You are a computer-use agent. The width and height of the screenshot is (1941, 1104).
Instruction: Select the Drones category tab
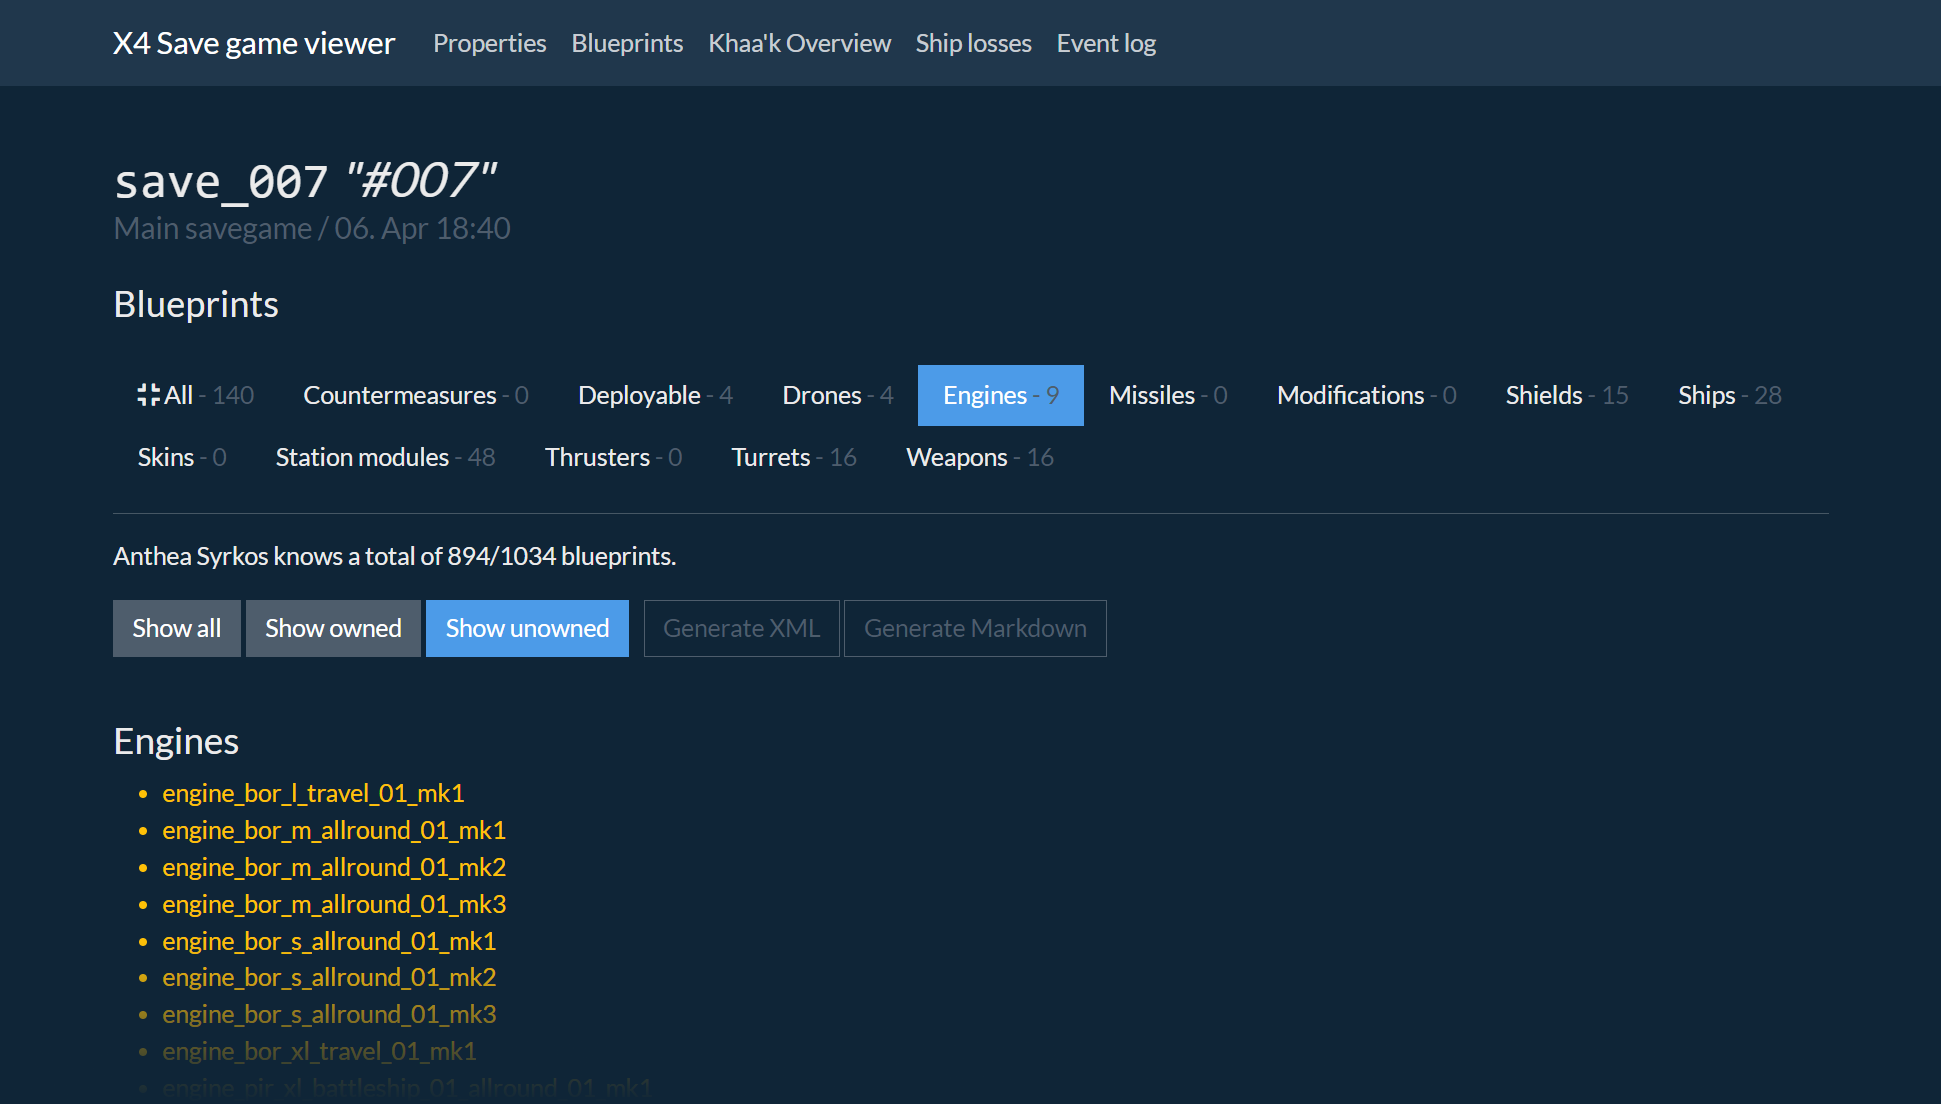(837, 395)
